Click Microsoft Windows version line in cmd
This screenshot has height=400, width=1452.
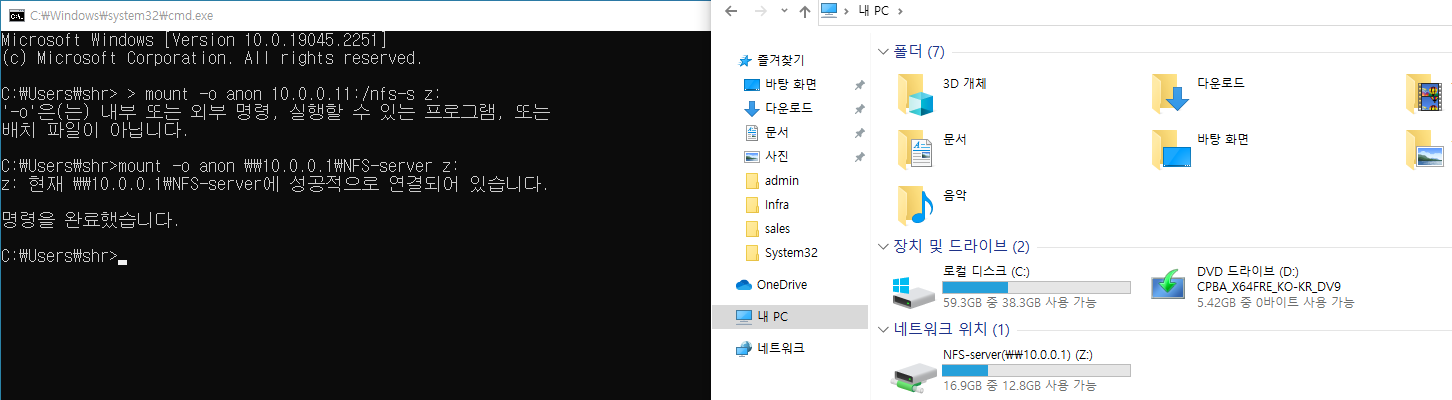click(194, 40)
